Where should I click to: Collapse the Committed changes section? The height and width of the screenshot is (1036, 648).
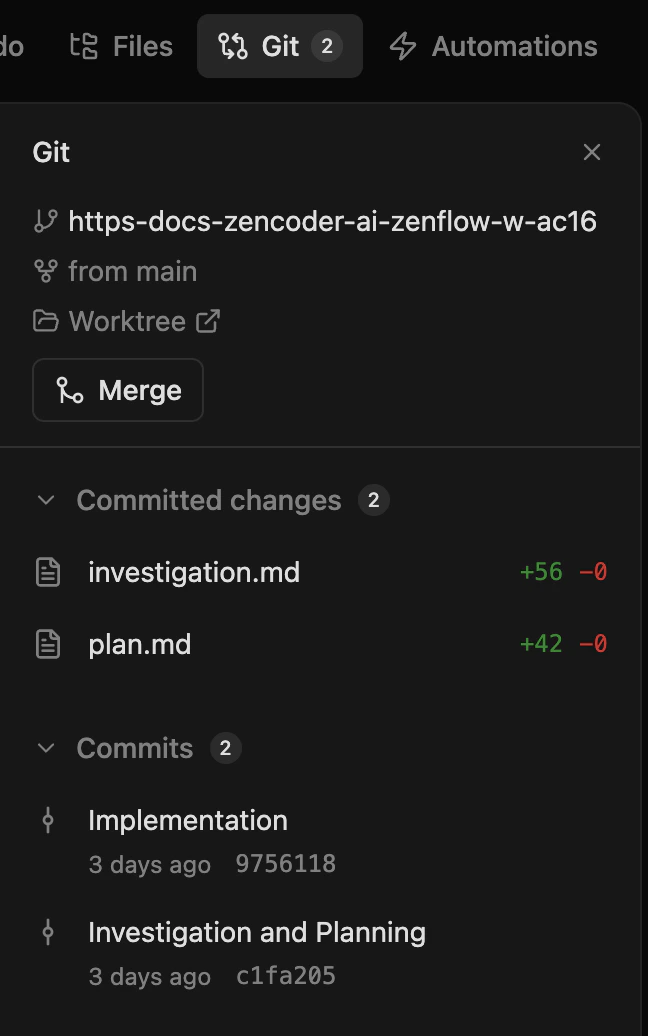click(x=46, y=500)
